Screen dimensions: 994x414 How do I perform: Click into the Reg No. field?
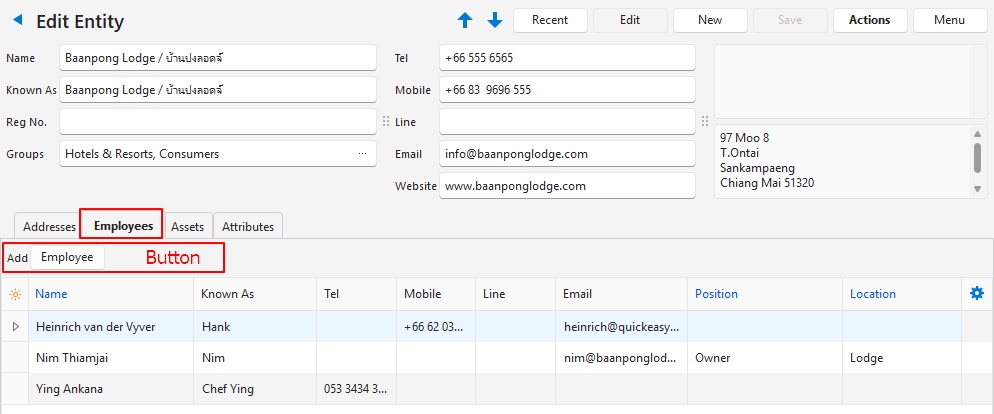coord(217,122)
